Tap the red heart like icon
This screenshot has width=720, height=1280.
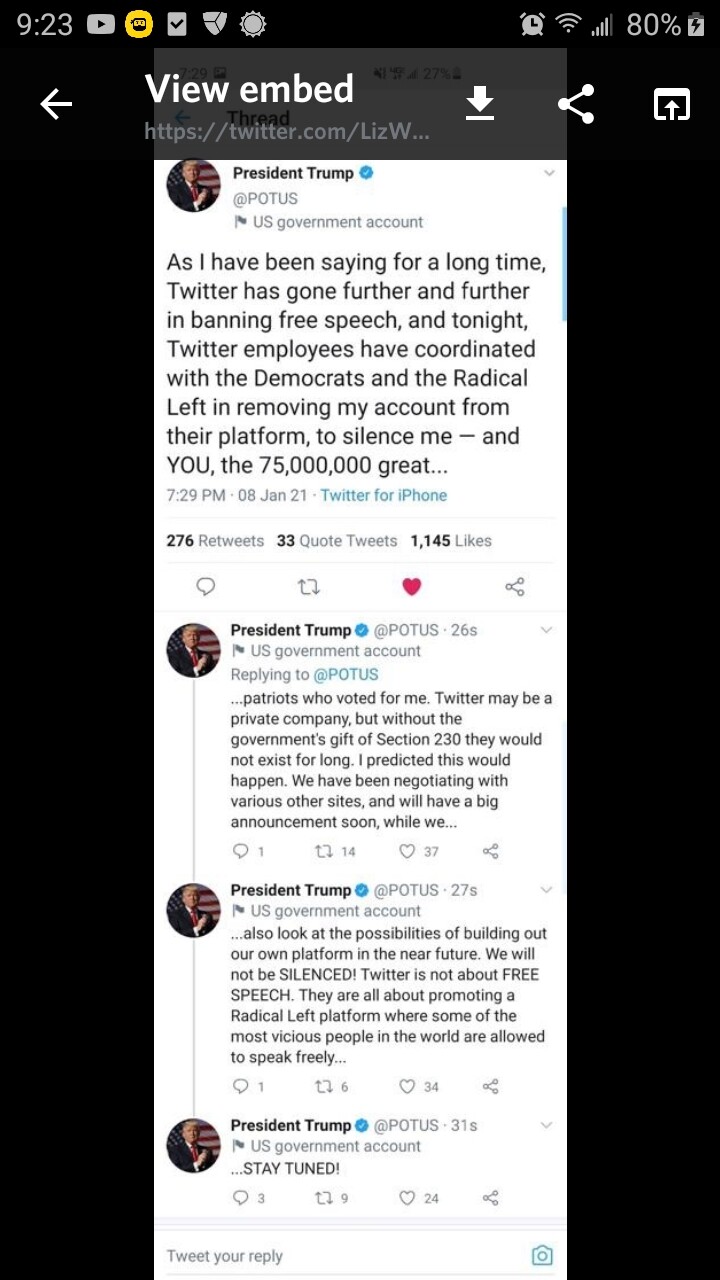pos(411,587)
